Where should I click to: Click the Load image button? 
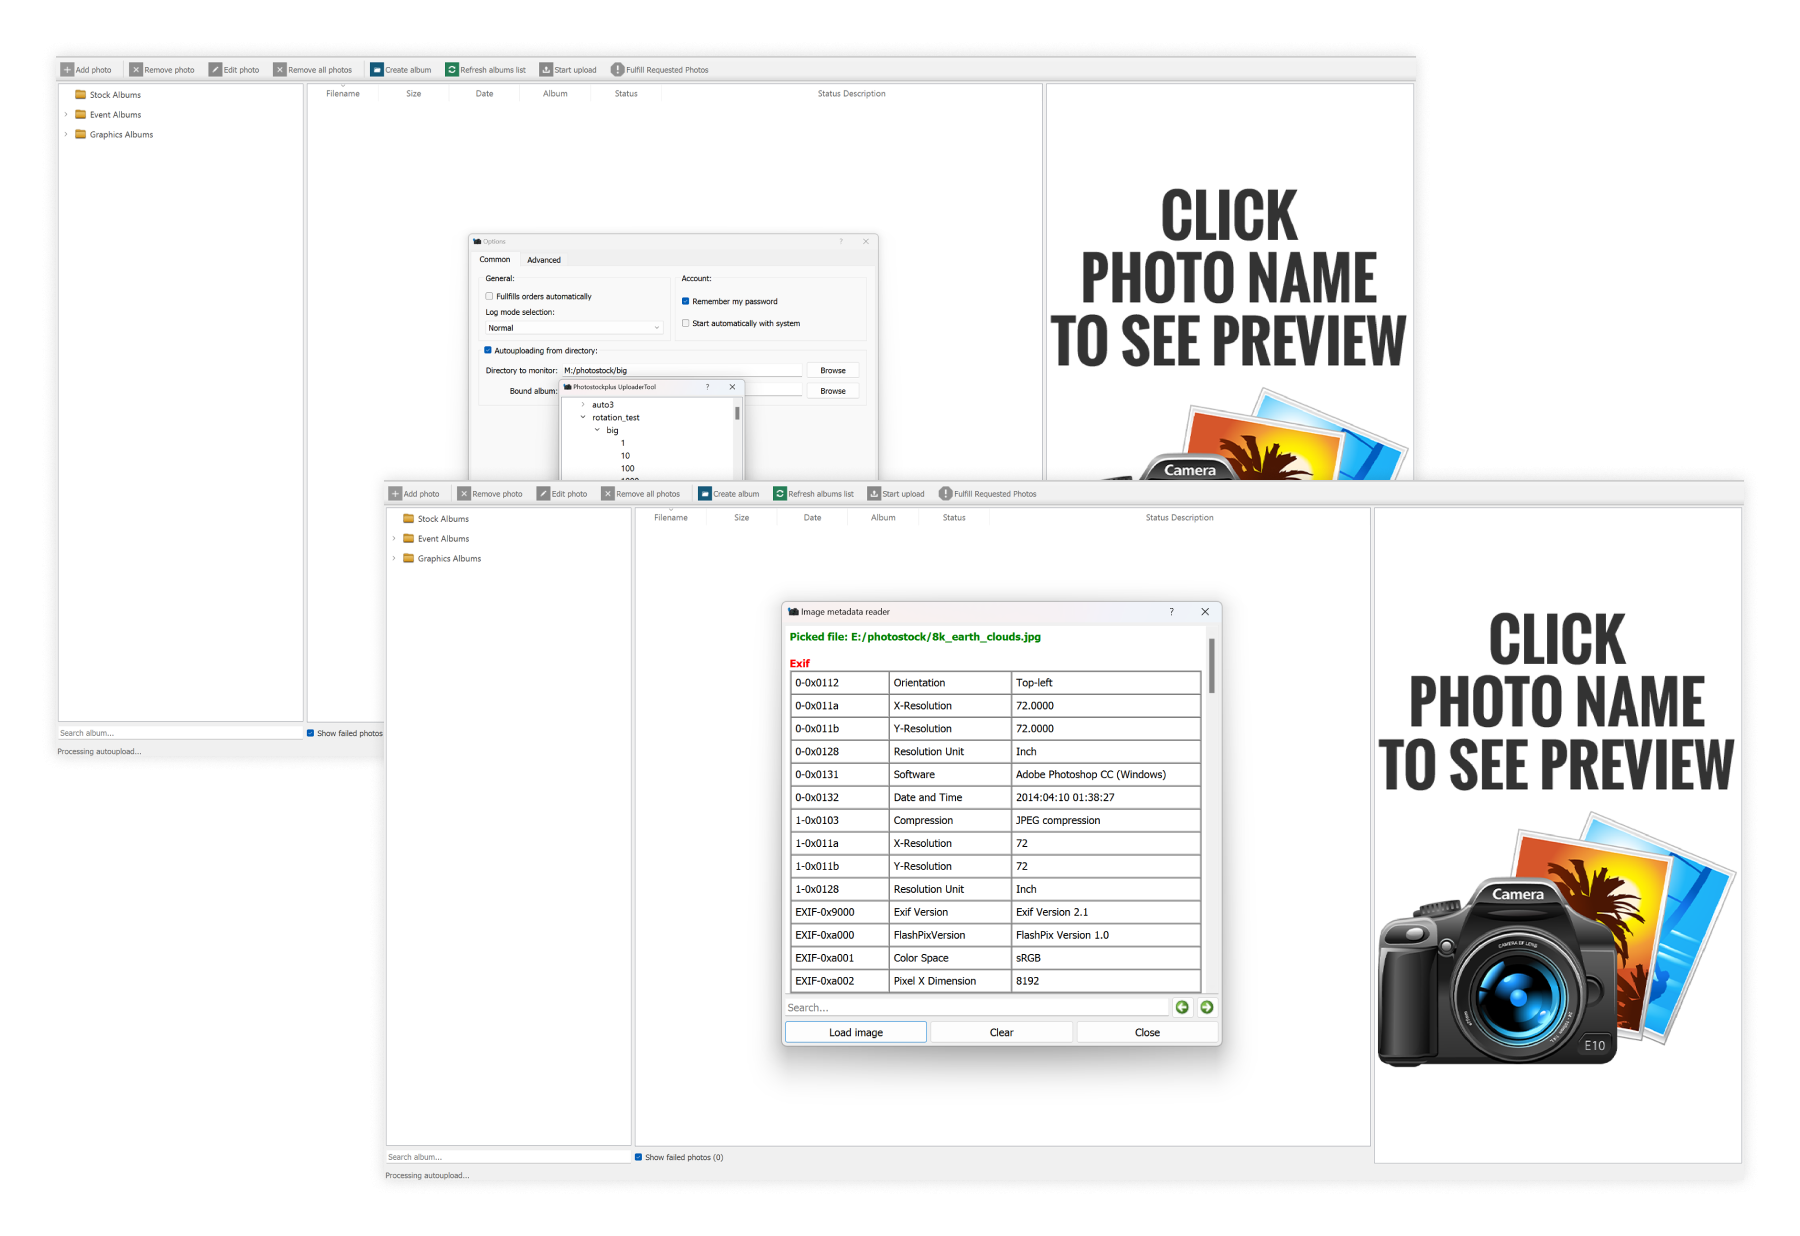(856, 1033)
